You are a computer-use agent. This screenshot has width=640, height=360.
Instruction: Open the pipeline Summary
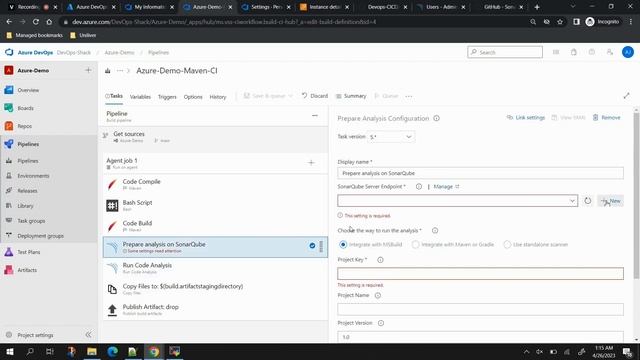pyautogui.click(x=351, y=96)
